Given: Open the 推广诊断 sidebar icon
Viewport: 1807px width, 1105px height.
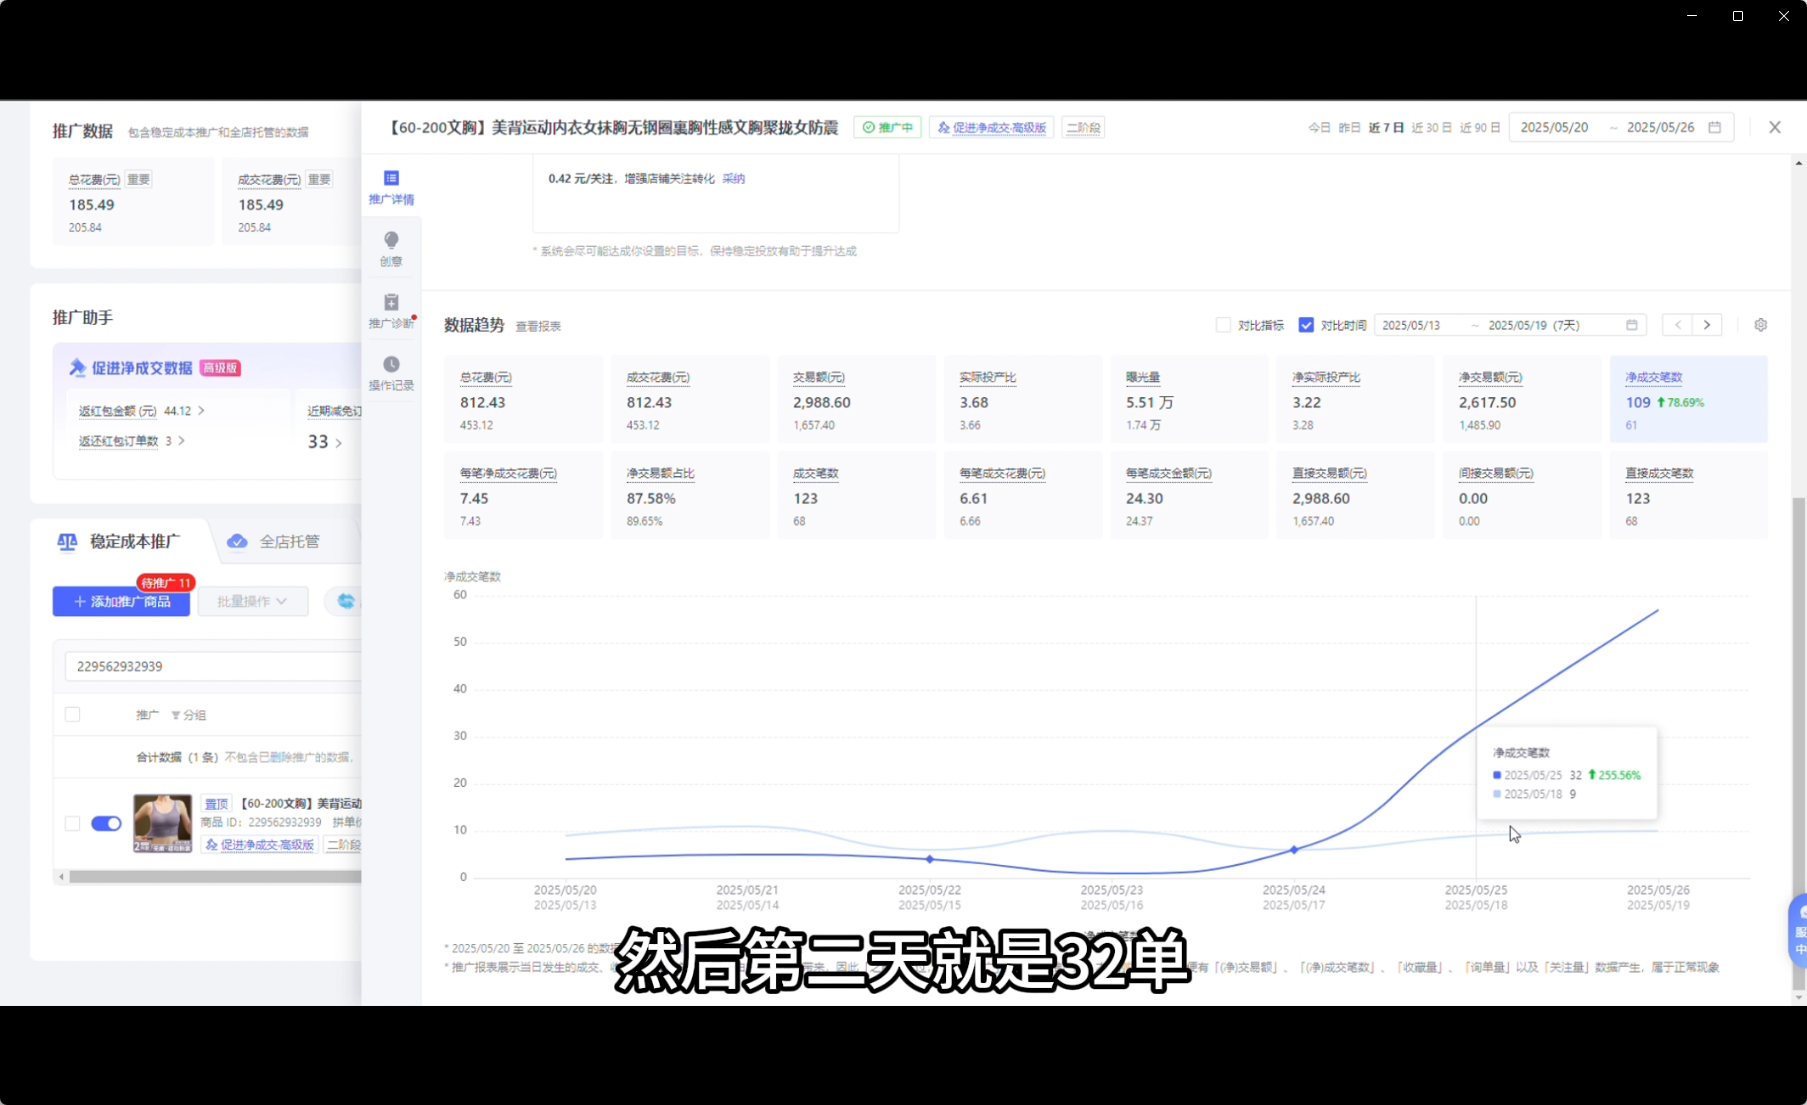Looking at the screenshot, I should pyautogui.click(x=391, y=309).
